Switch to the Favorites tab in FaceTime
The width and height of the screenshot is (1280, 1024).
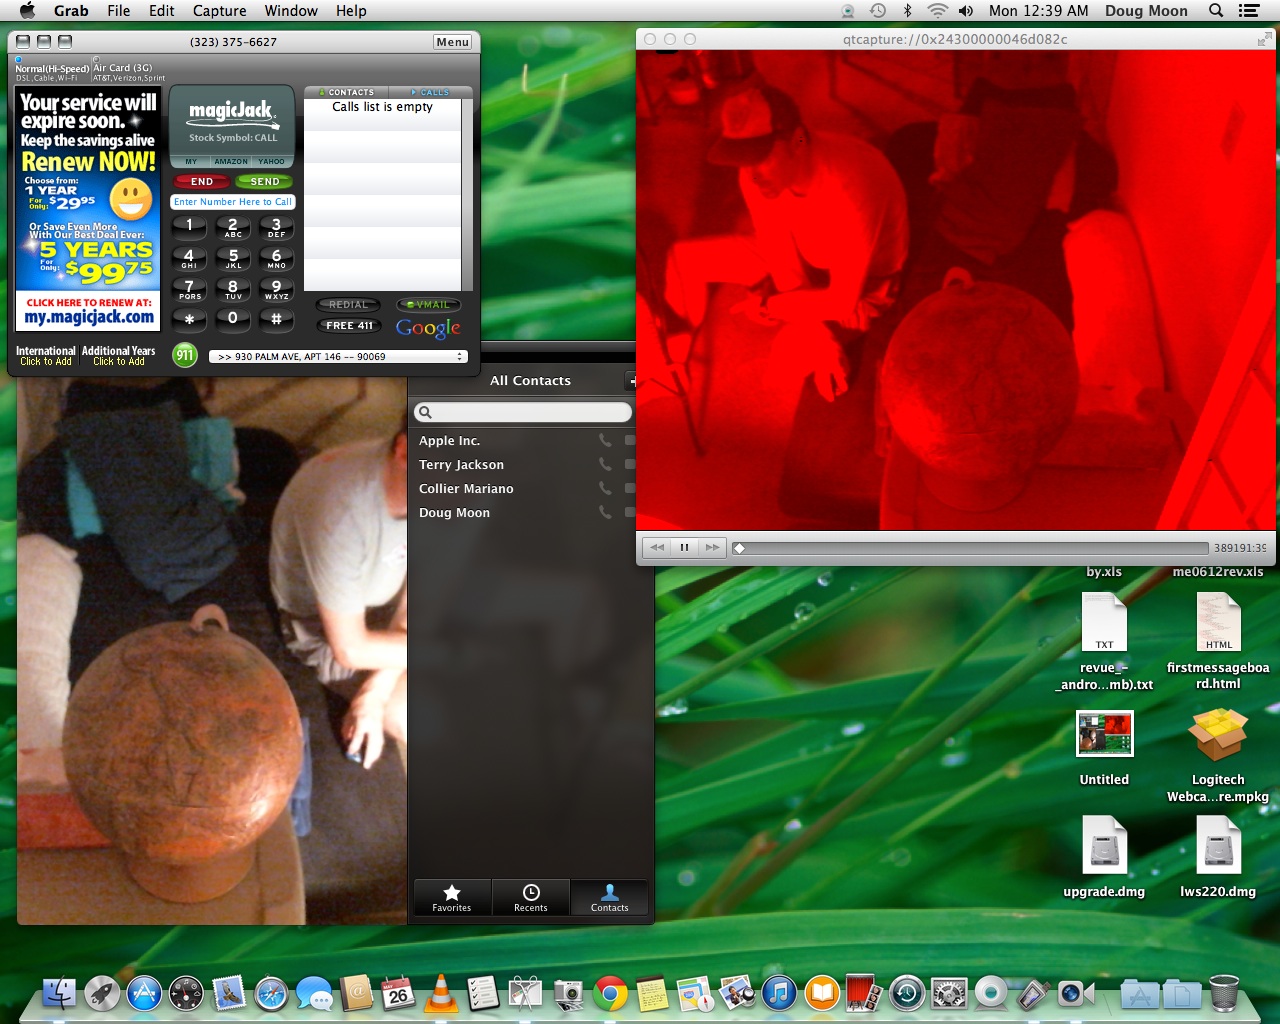452,897
